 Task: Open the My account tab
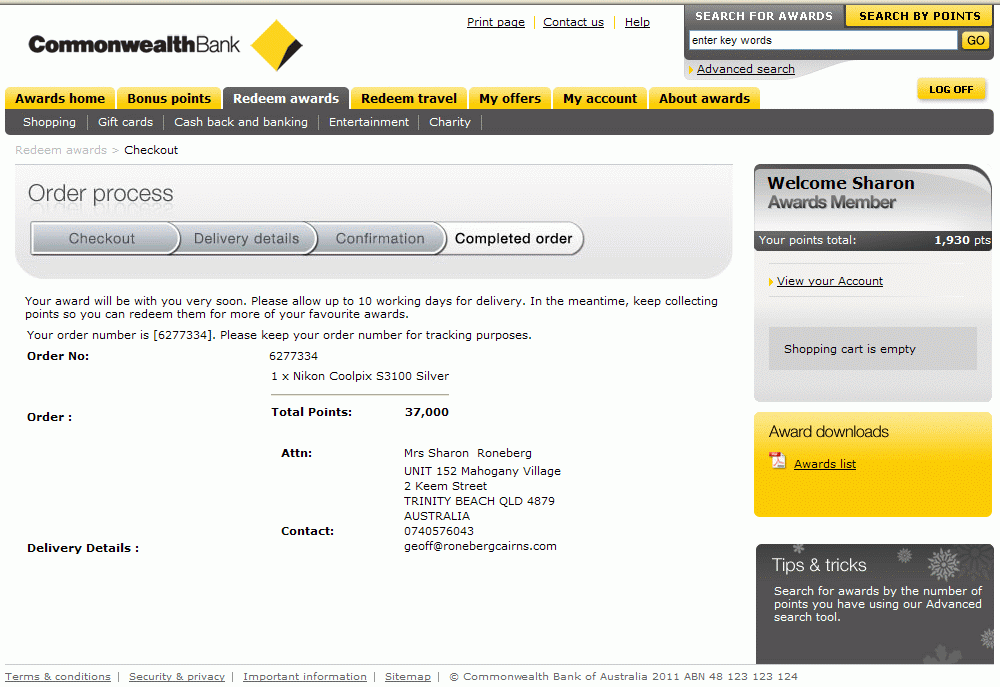[599, 98]
